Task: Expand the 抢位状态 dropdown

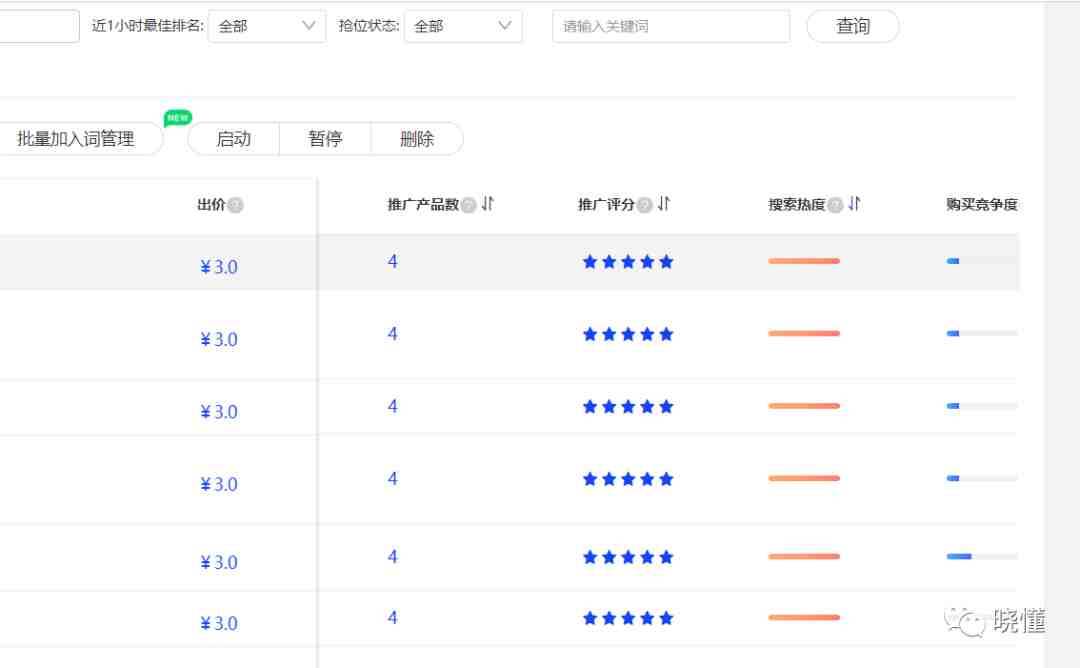Action: [x=463, y=26]
